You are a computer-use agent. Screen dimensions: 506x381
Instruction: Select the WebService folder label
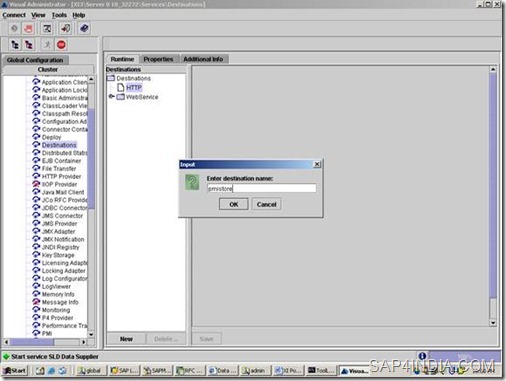142,97
